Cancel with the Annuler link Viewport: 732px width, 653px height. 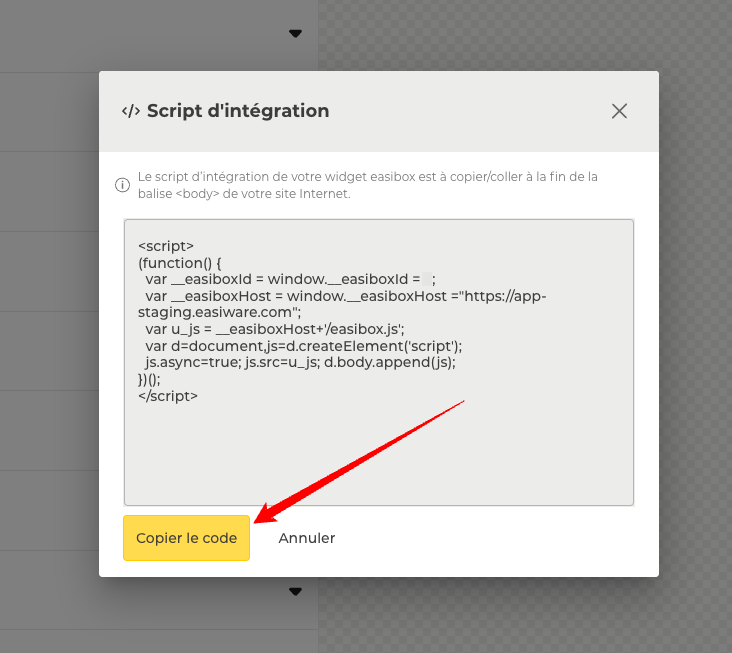click(307, 538)
